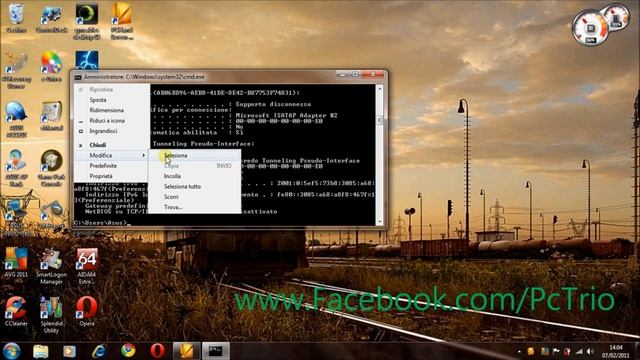This screenshot has width=640, height=360.
Task: Select the SmartLogon Manager desktop icon
Action: click(x=51, y=266)
